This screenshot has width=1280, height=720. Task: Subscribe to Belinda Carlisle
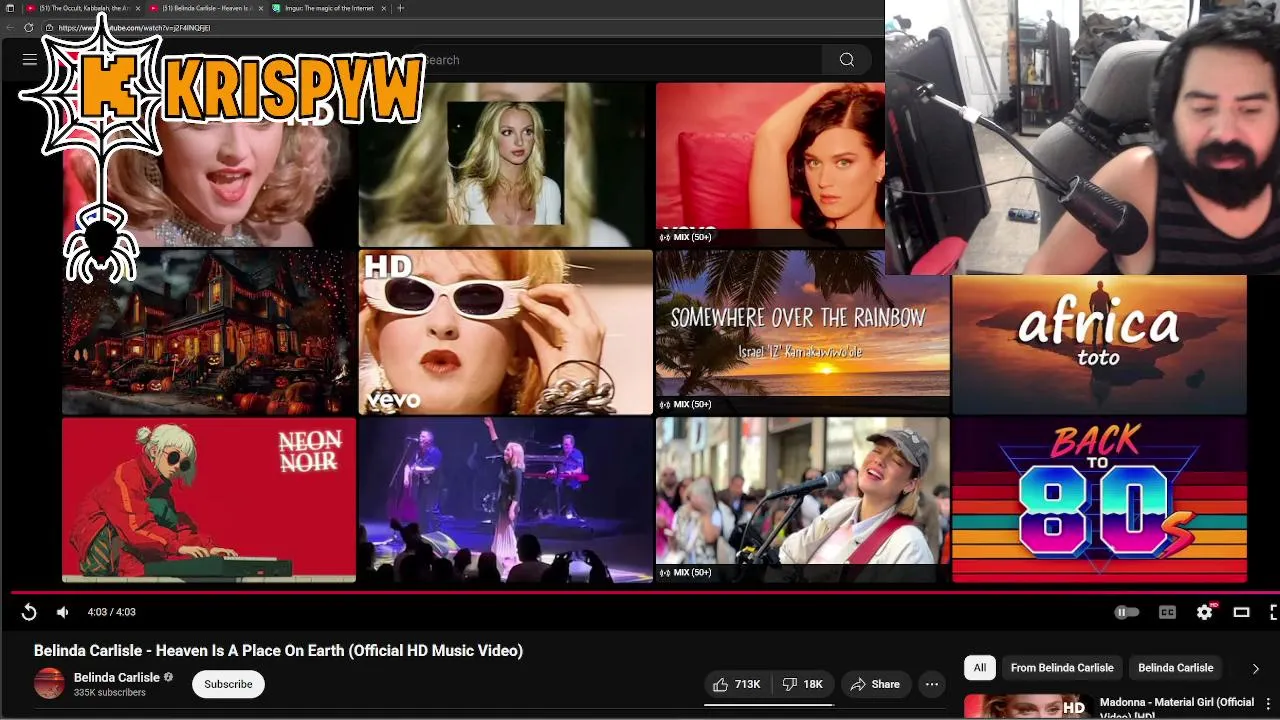pos(228,684)
